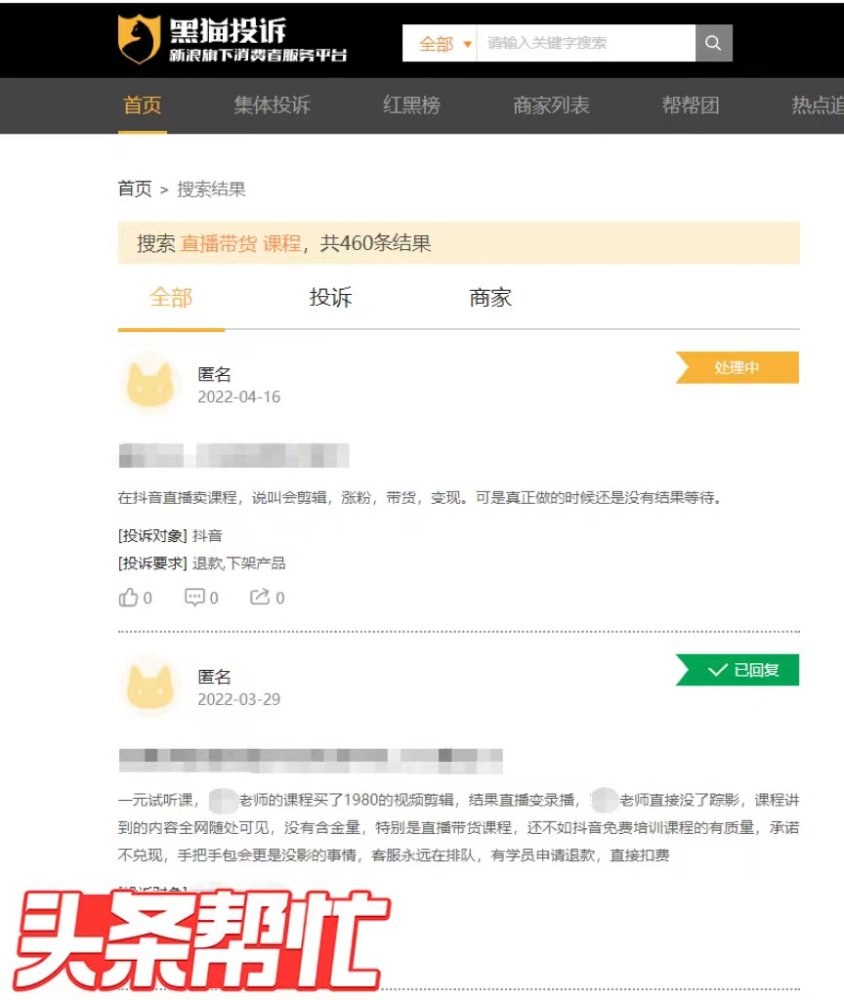
Task: Focus the 请输入关键字搜索 search field
Action: click(586, 43)
